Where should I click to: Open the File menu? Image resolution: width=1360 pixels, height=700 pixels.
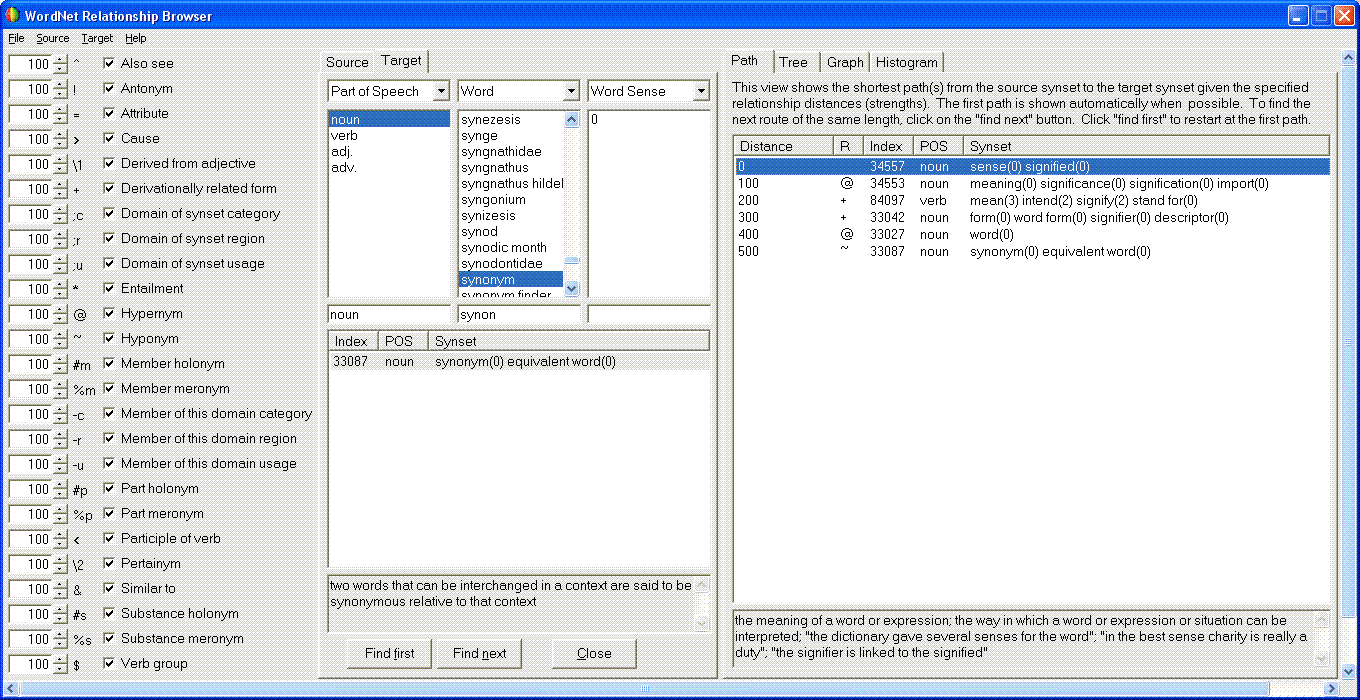click(16, 38)
